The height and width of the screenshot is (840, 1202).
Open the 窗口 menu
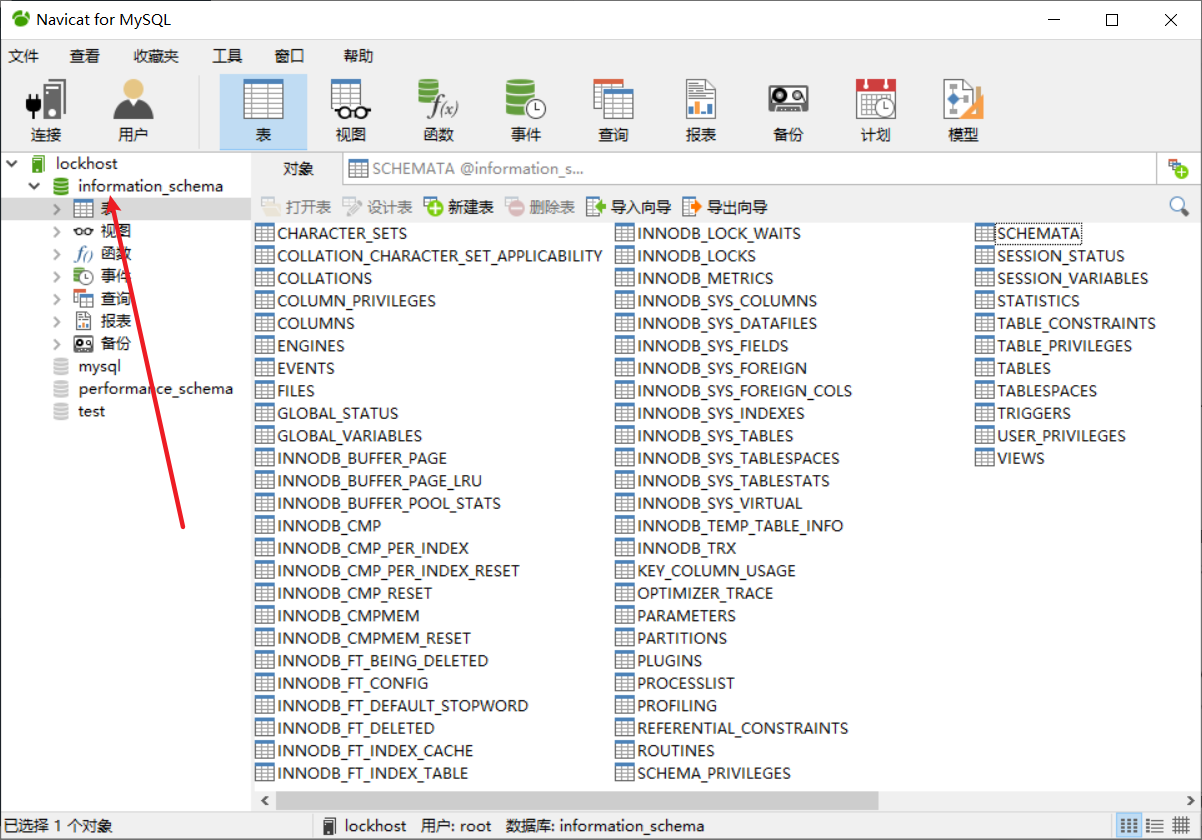click(289, 56)
